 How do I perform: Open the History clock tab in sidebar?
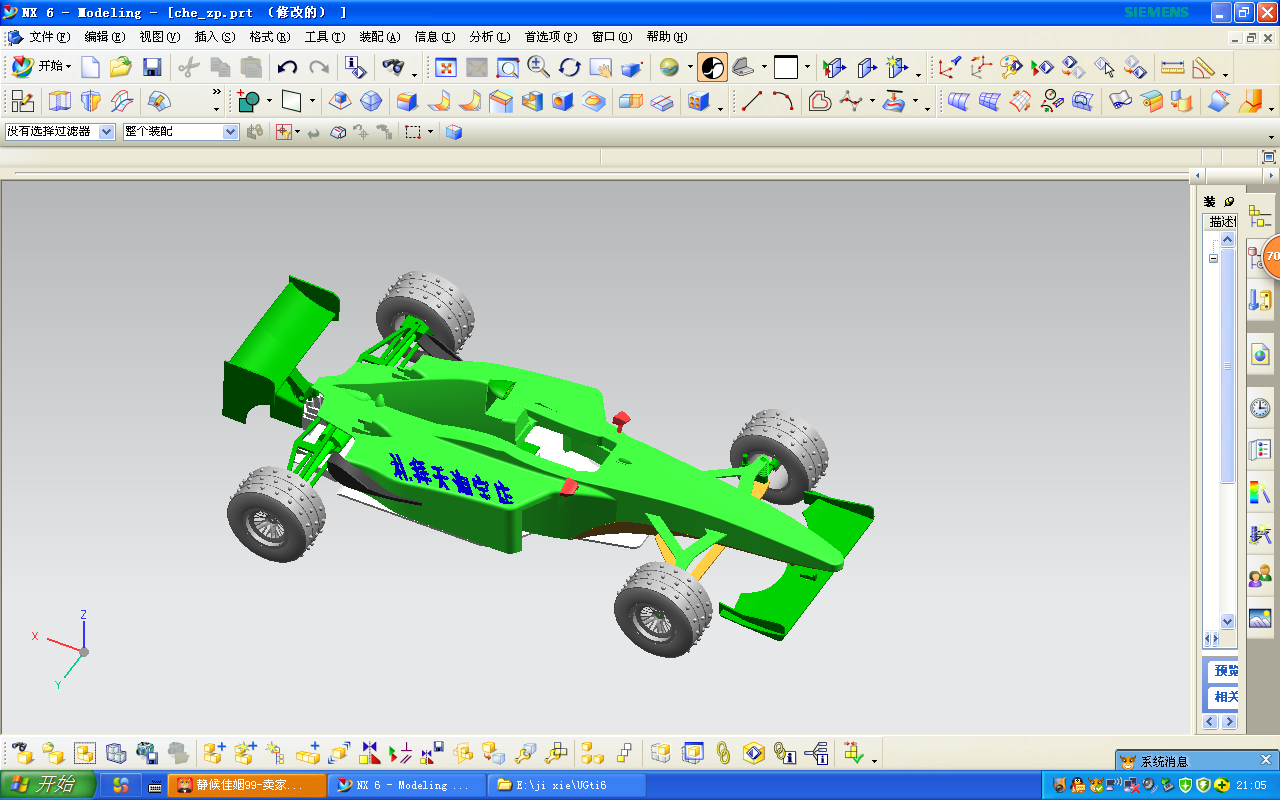coord(1260,408)
